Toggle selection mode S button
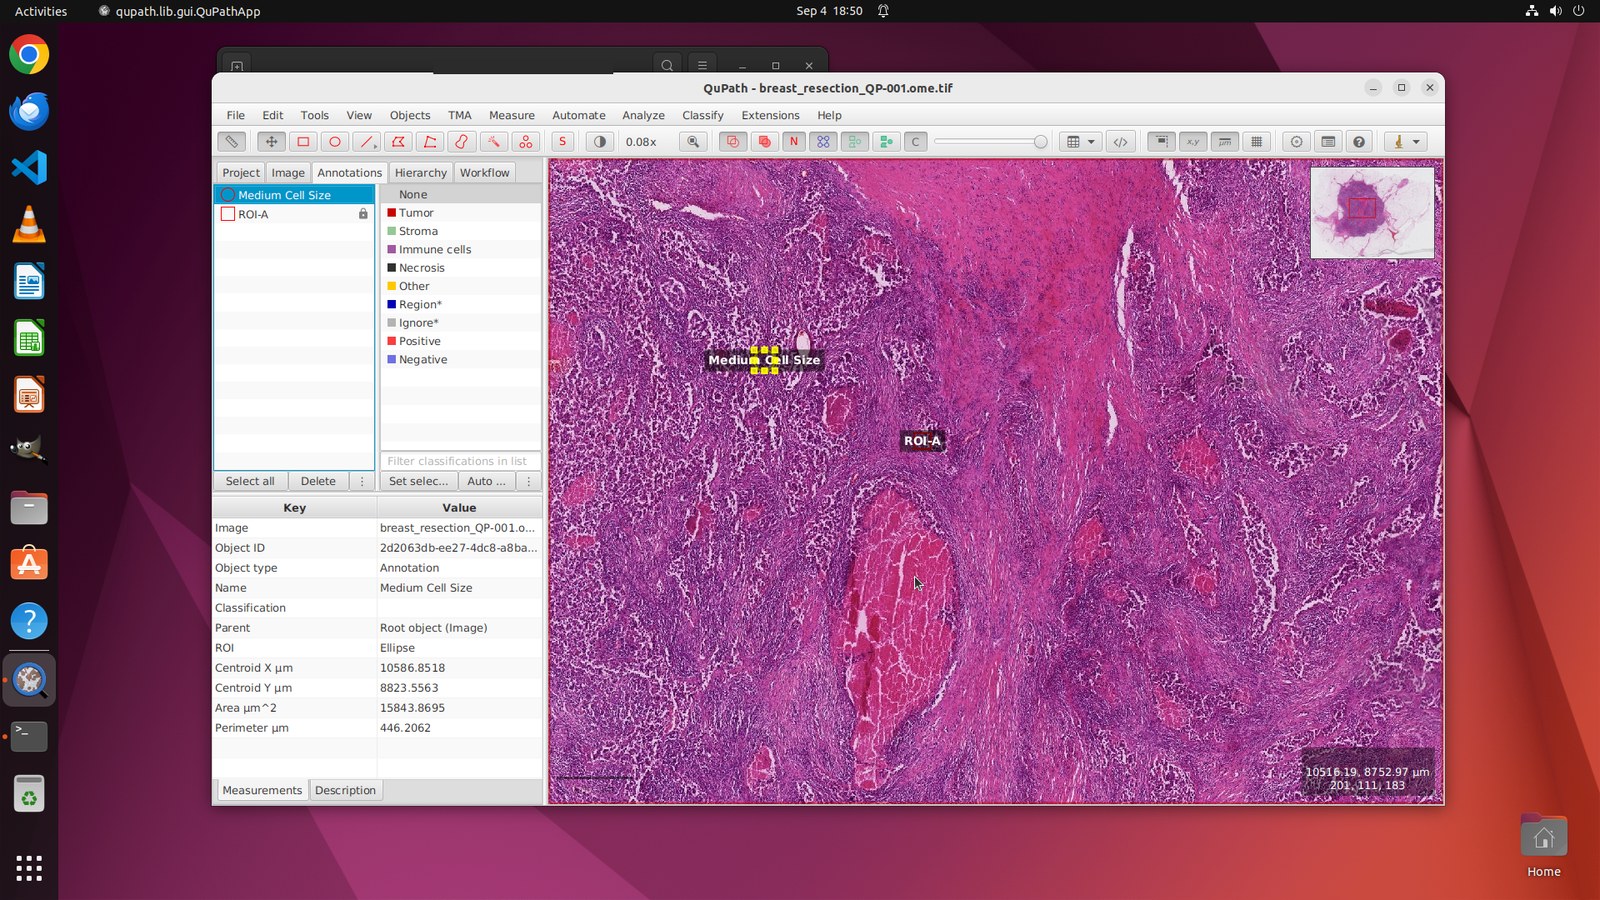Image resolution: width=1600 pixels, height=900 pixels. coord(563,142)
